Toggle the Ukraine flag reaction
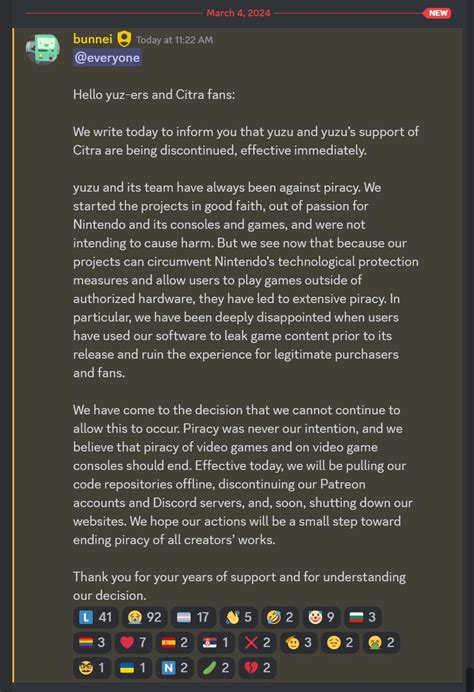This screenshot has width=474, height=692. [x=133, y=667]
